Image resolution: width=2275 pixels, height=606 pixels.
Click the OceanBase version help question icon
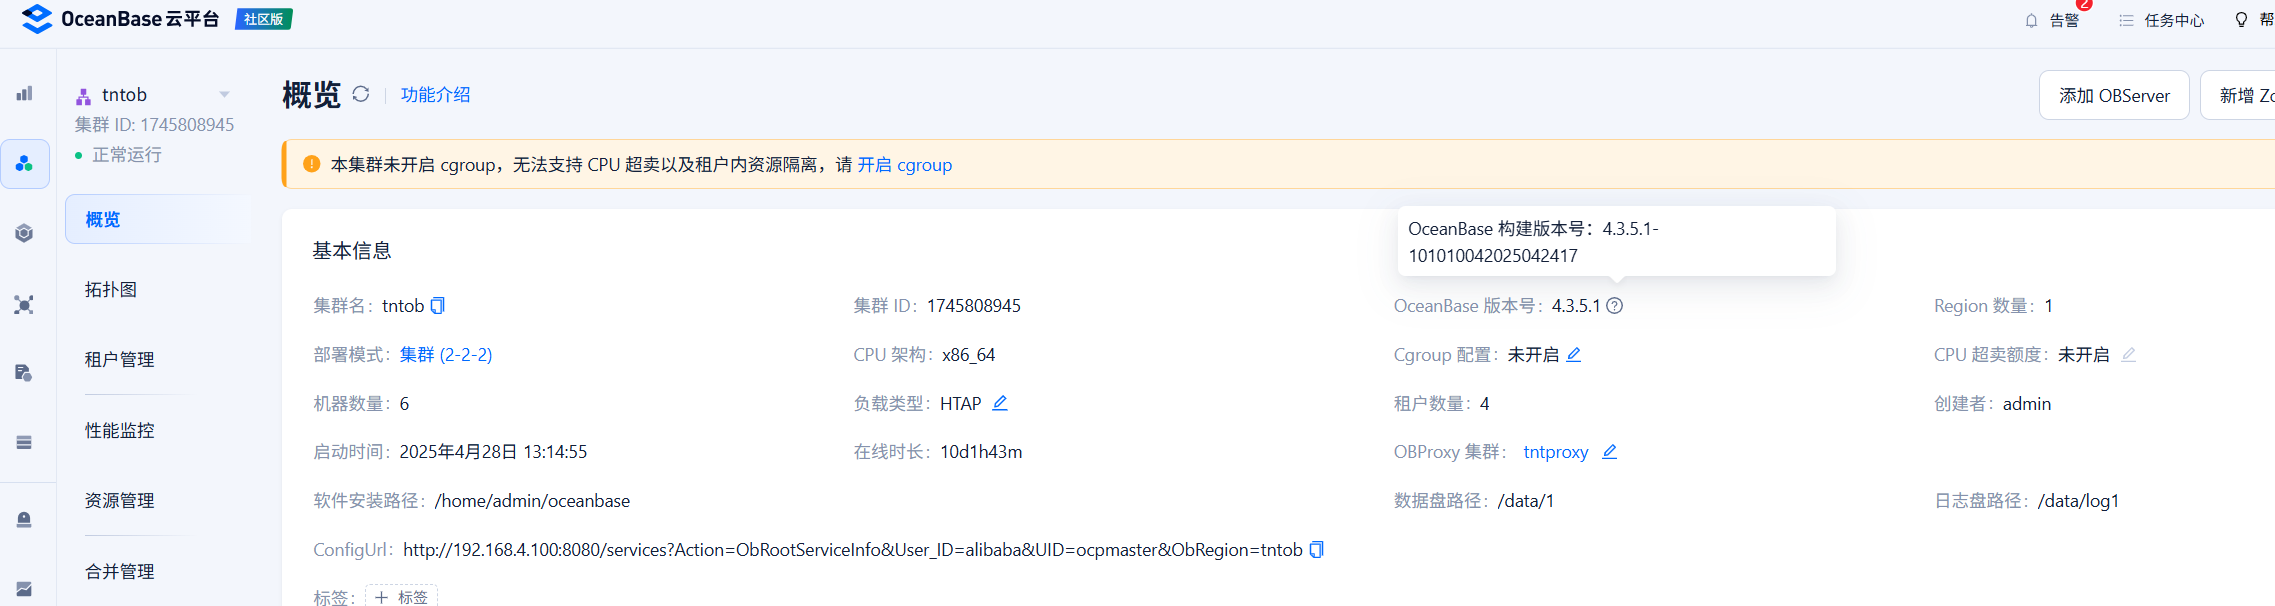tap(1614, 306)
